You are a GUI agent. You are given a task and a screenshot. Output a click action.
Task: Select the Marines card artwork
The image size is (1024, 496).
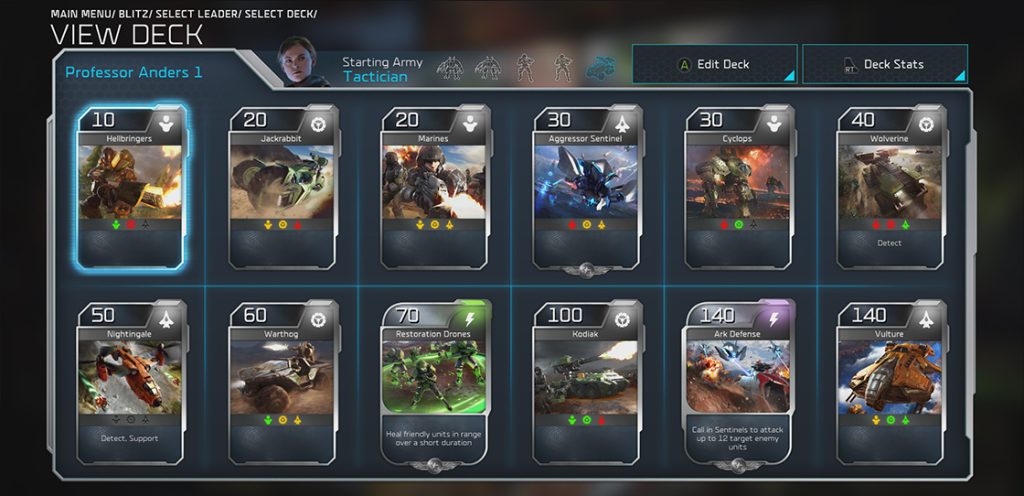click(x=434, y=182)
